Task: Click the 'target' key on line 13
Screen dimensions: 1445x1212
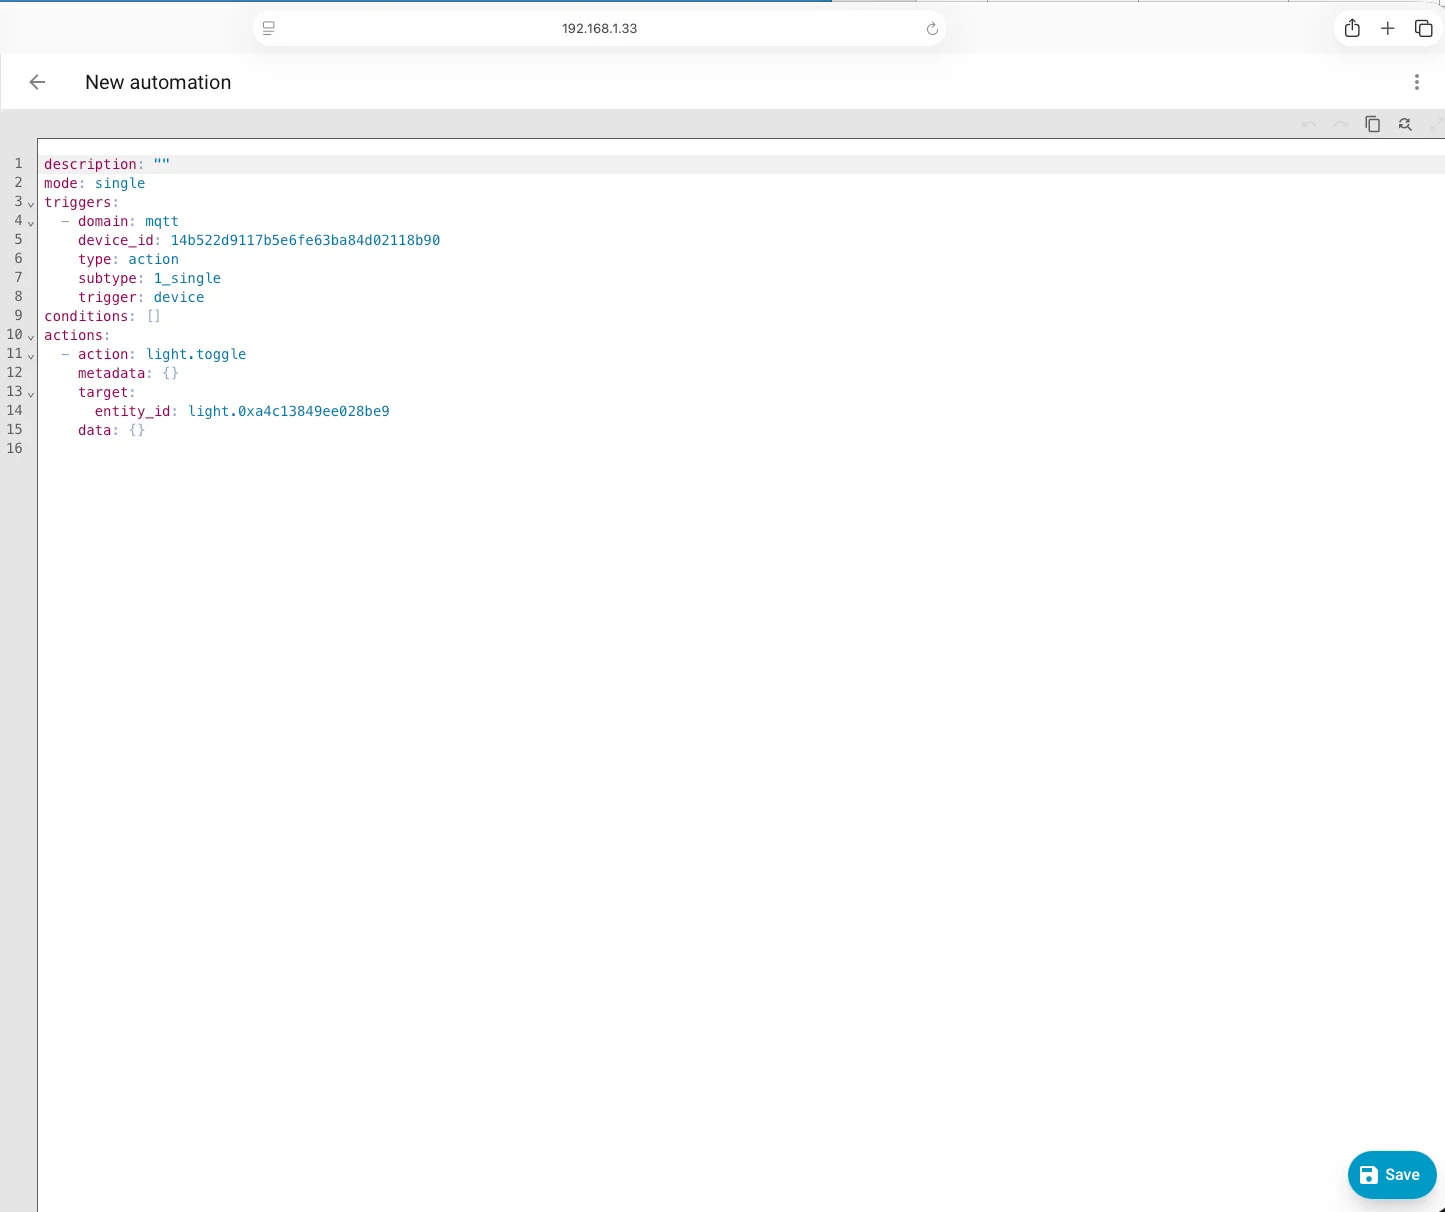Action: click(x=103, y=392)
